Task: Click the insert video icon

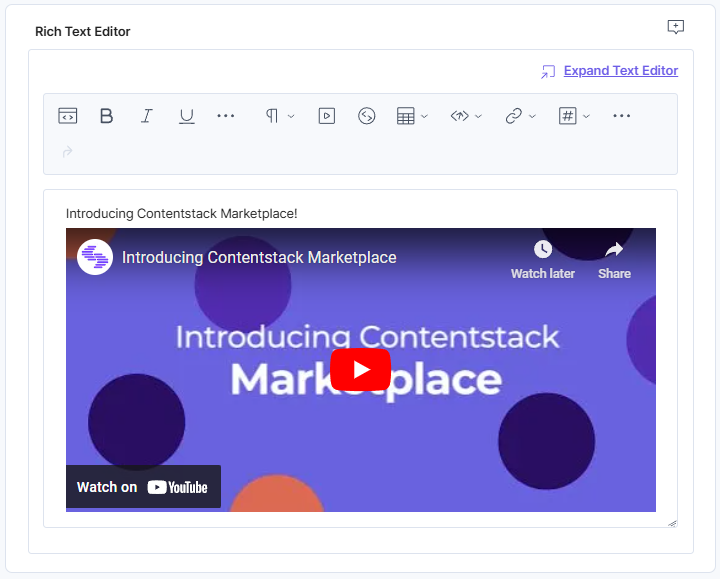Action: [x=326, y=116]
